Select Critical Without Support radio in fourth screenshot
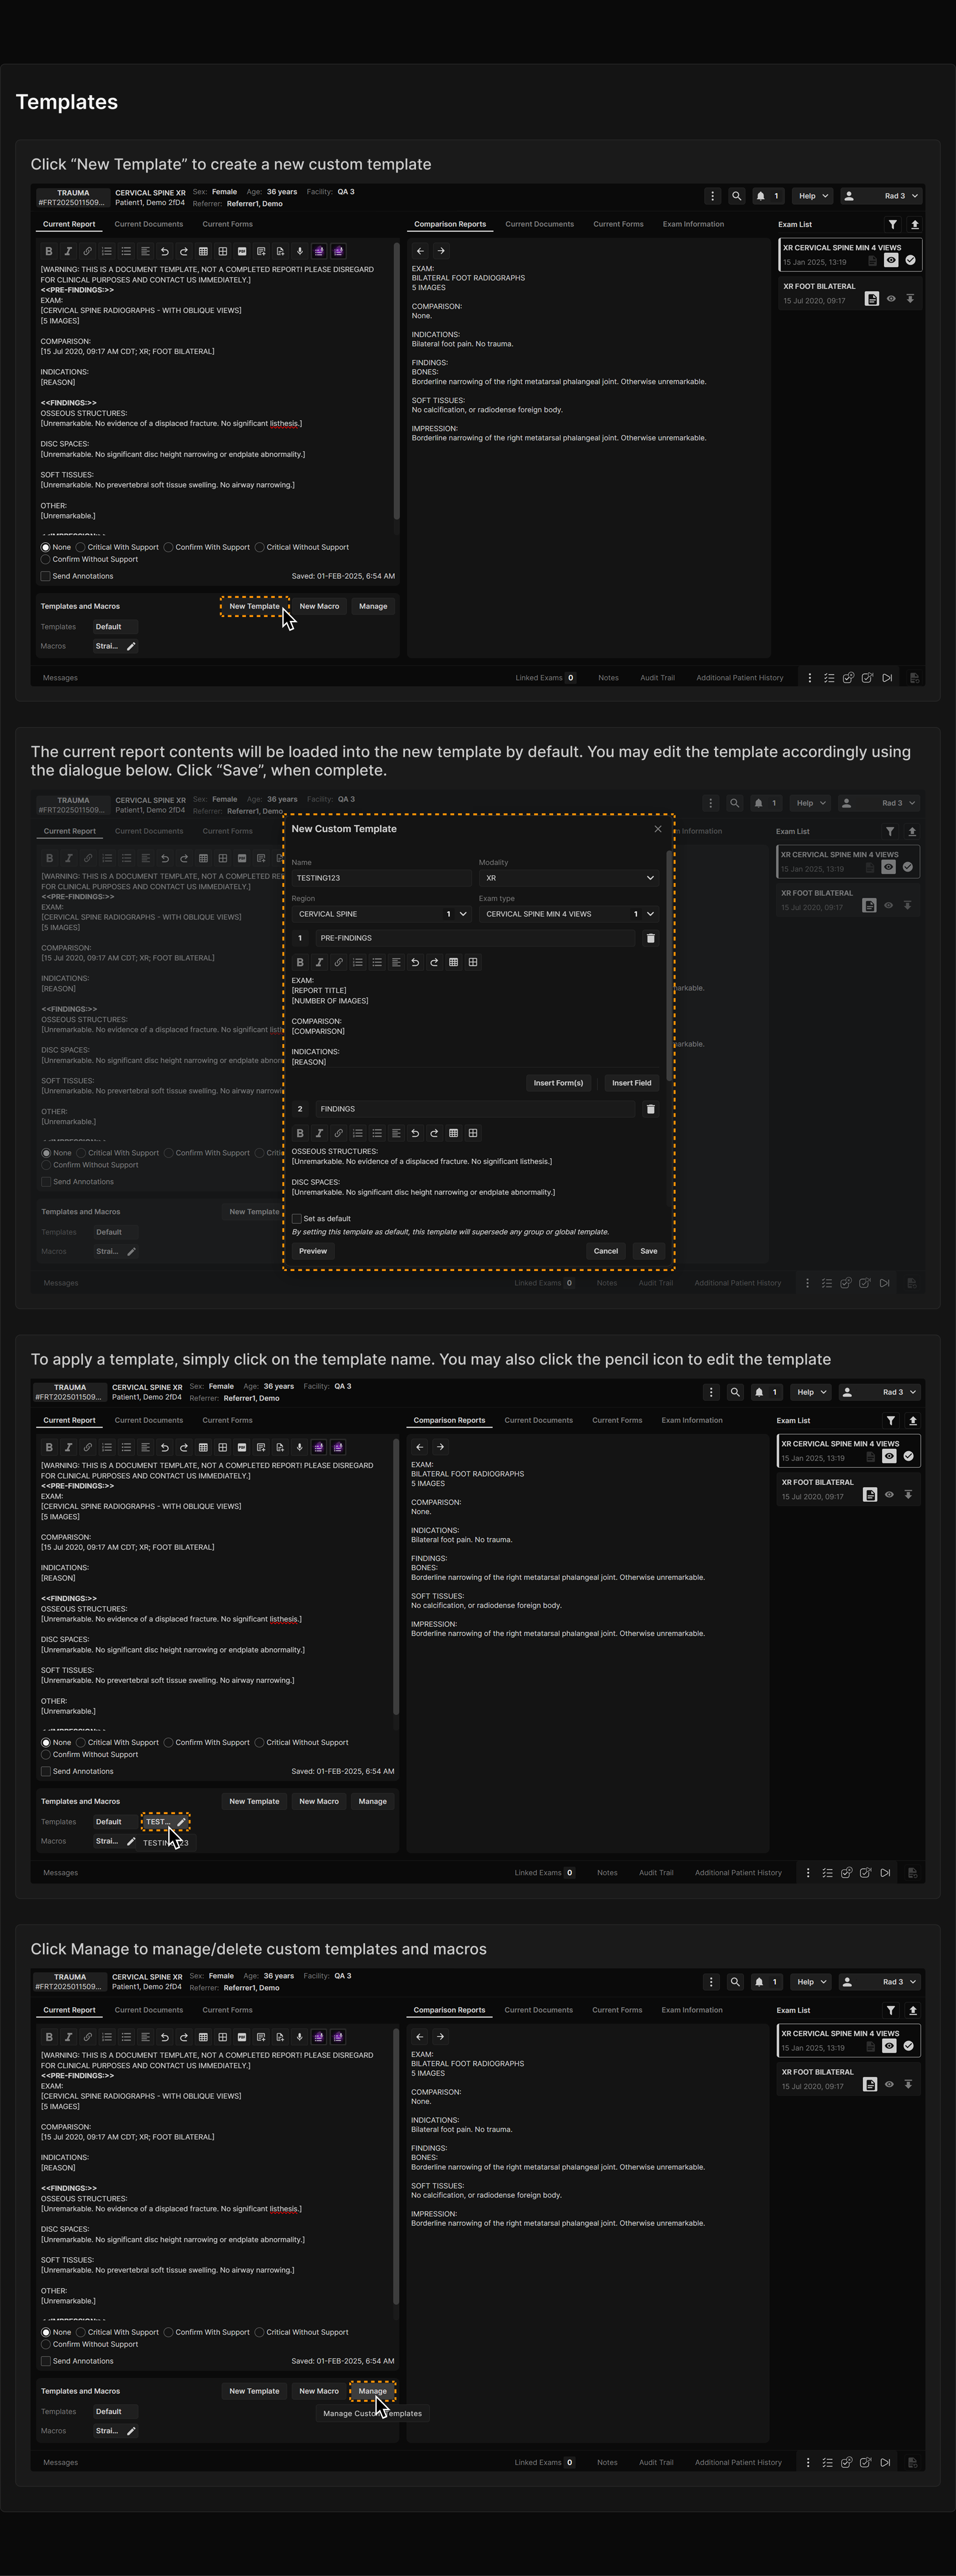This screenshot has height=2576, width=956. coord(259,2332)
